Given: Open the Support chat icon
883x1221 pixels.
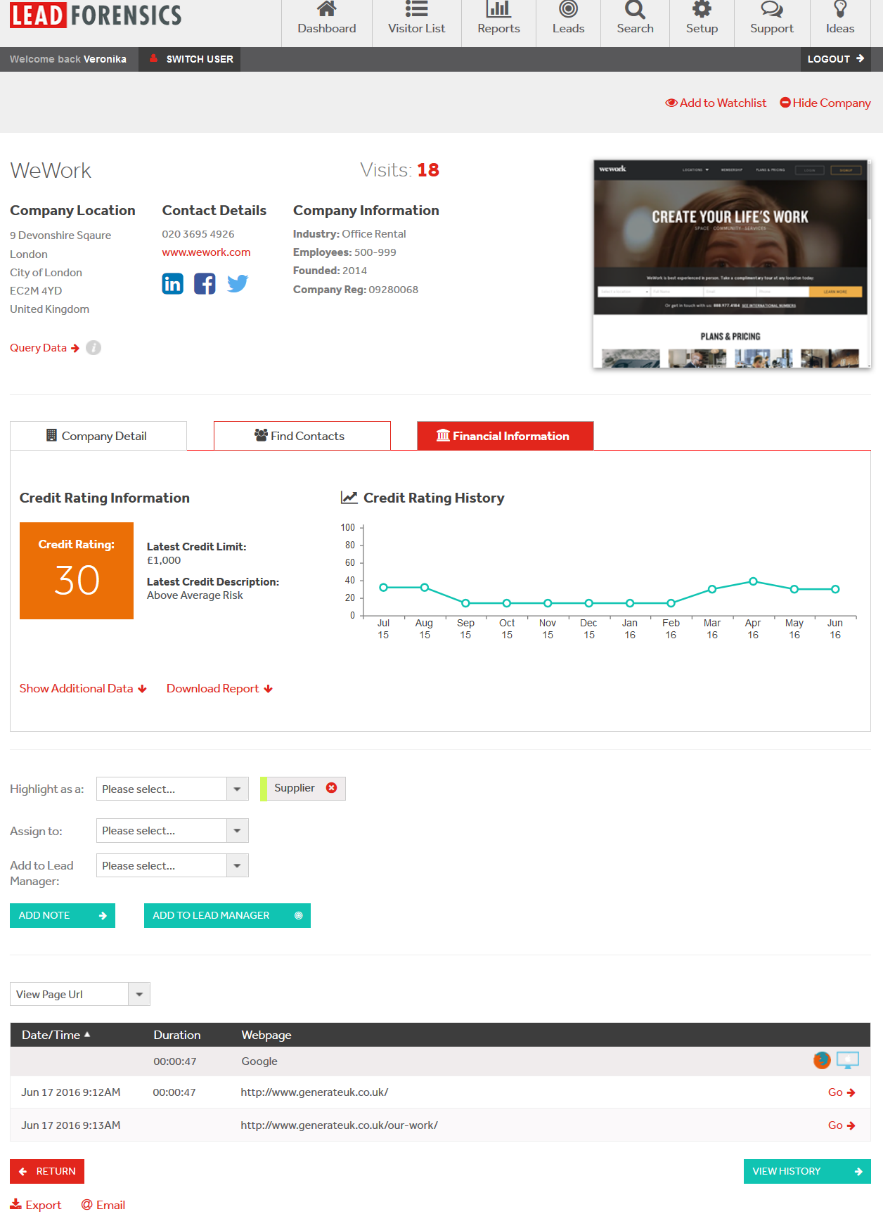Looking at the screenshot, I should [771, 10].
